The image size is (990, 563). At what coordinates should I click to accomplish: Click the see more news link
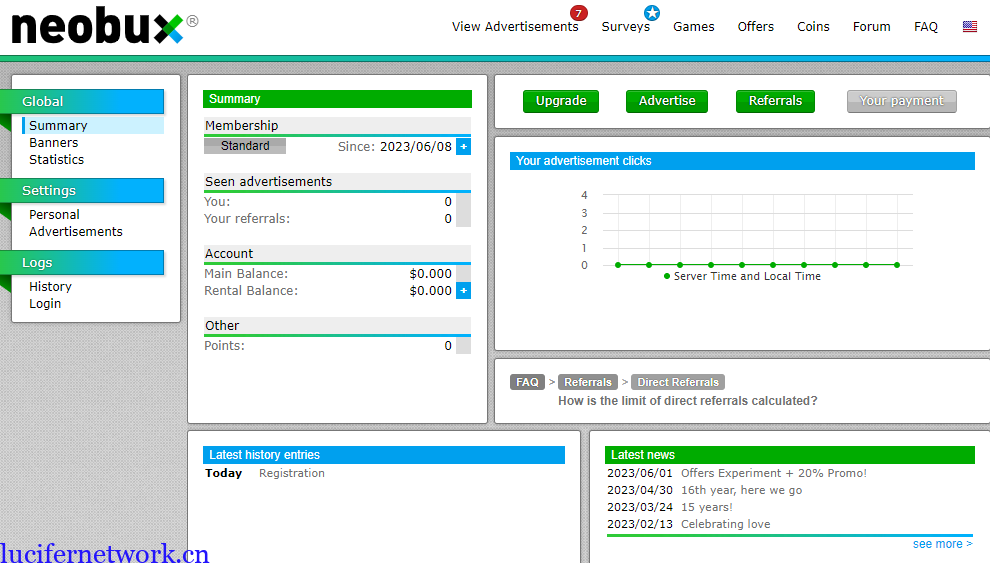(941, 544)
